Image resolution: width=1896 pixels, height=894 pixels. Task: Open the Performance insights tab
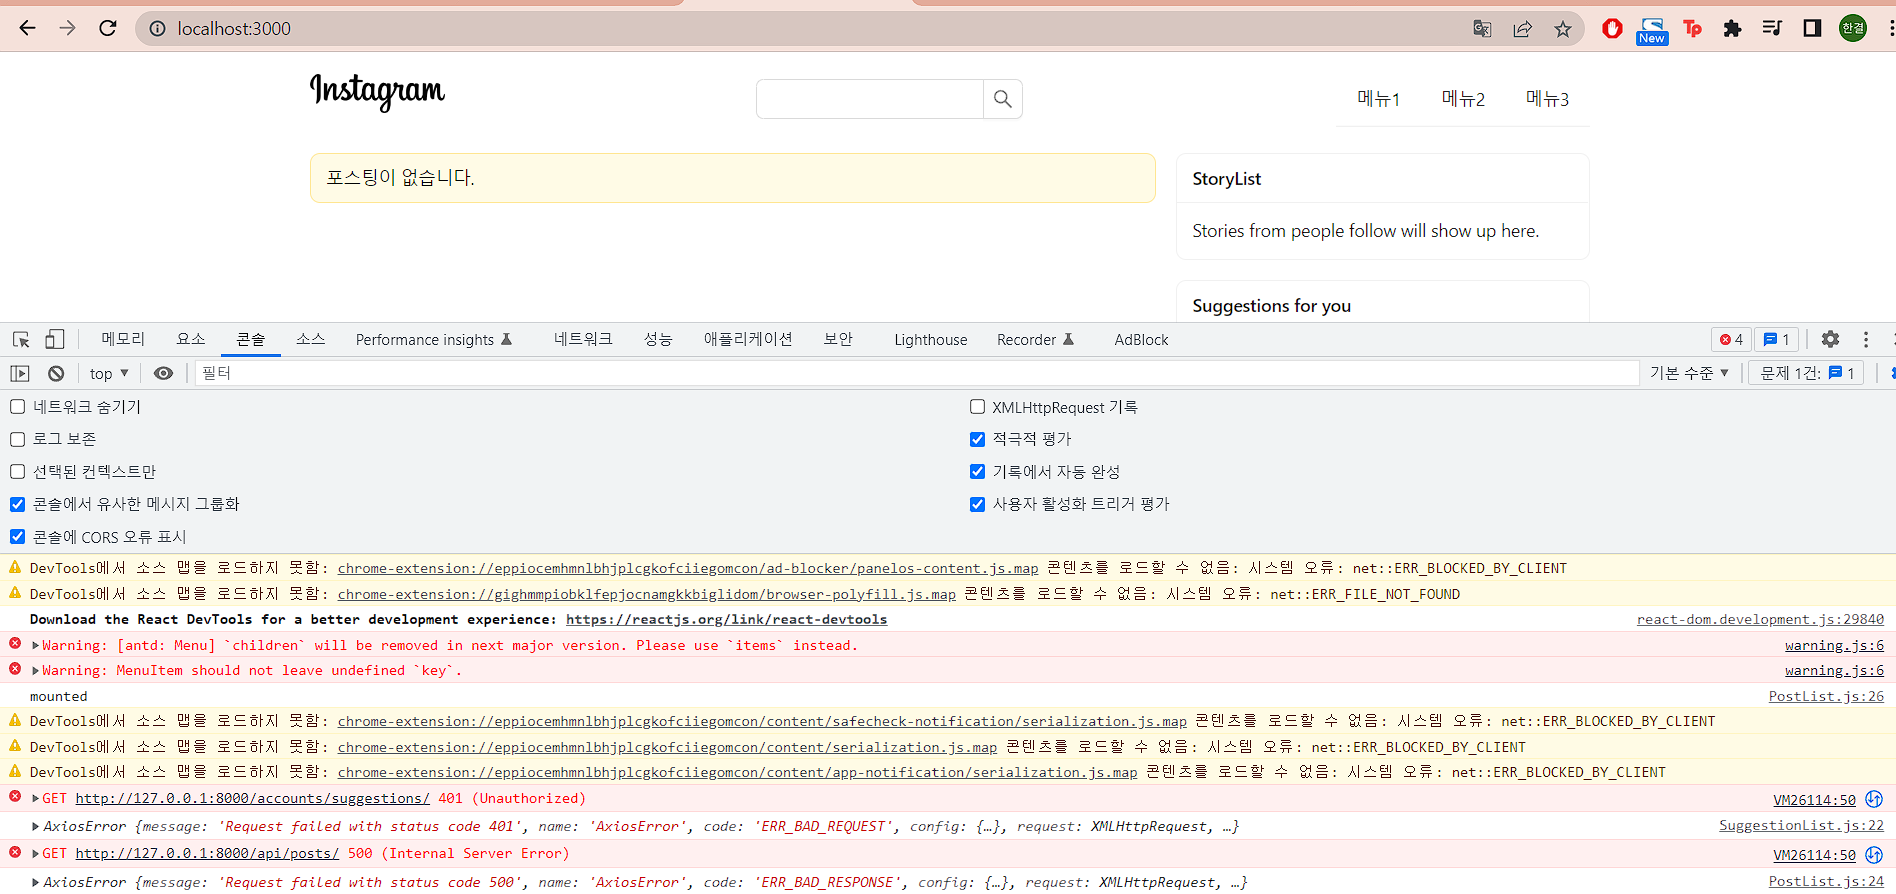pyautogui.click(x=434, y=340)
